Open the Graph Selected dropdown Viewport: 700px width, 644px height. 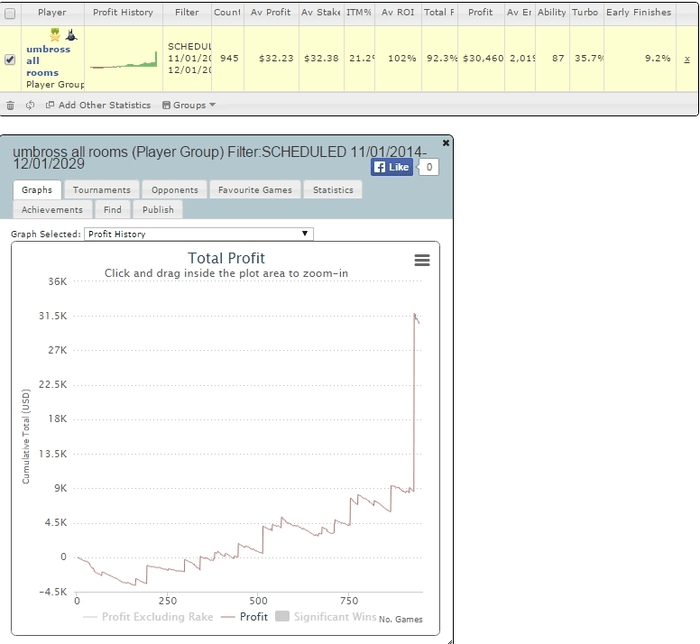(x=198, y=234)
